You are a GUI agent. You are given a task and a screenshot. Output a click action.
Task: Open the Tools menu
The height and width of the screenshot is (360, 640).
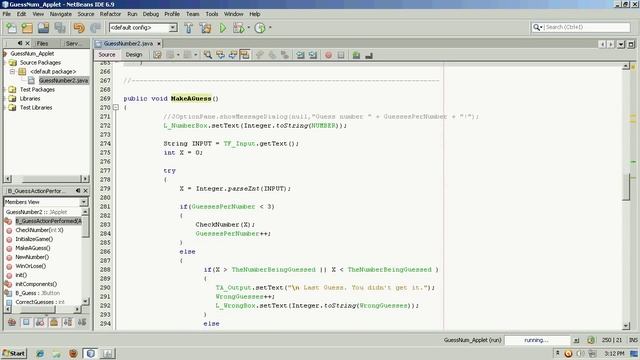pyautogui.click(x=211, y=14)
